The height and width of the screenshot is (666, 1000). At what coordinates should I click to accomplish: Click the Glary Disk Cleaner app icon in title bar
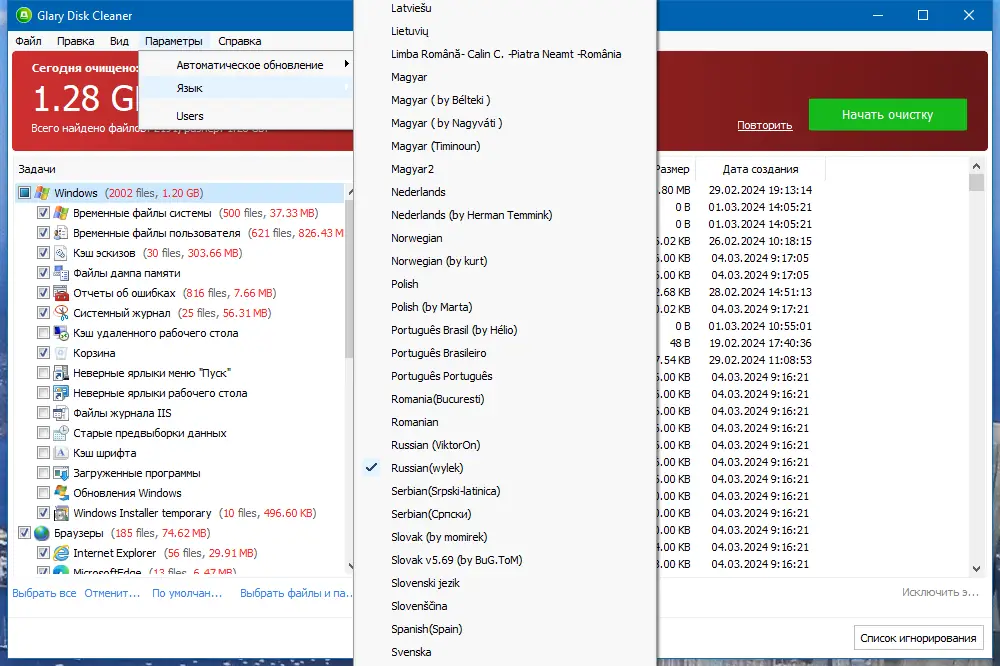coord(24,15)
